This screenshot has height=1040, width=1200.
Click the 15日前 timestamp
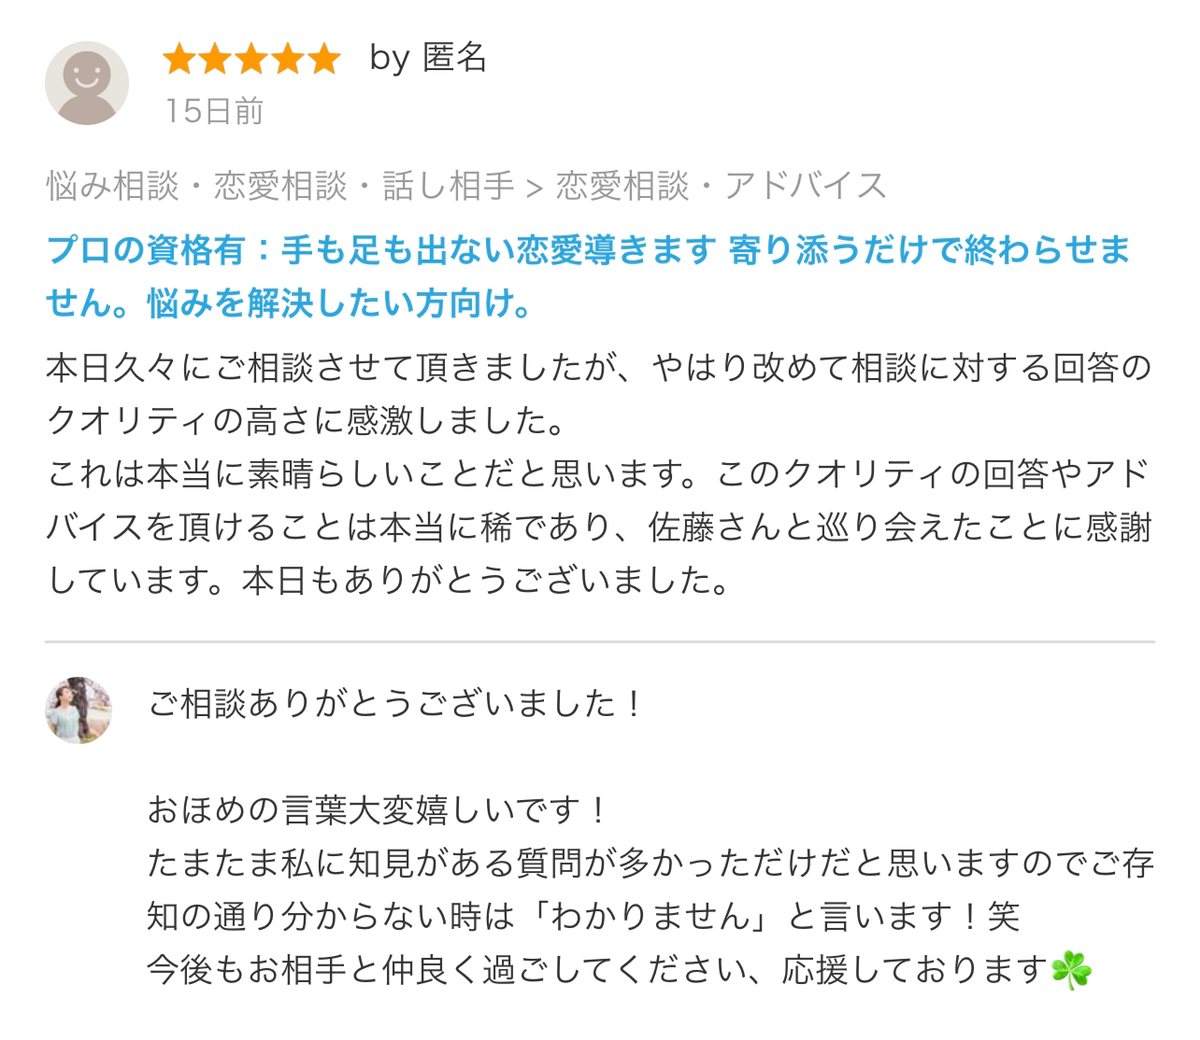215,111
